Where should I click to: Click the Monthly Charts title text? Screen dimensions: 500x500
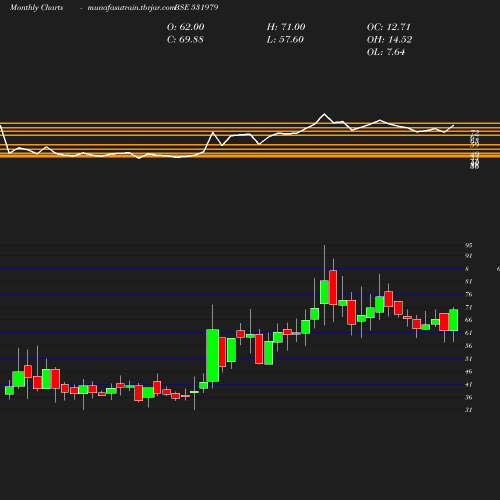(x=37, y=7)
